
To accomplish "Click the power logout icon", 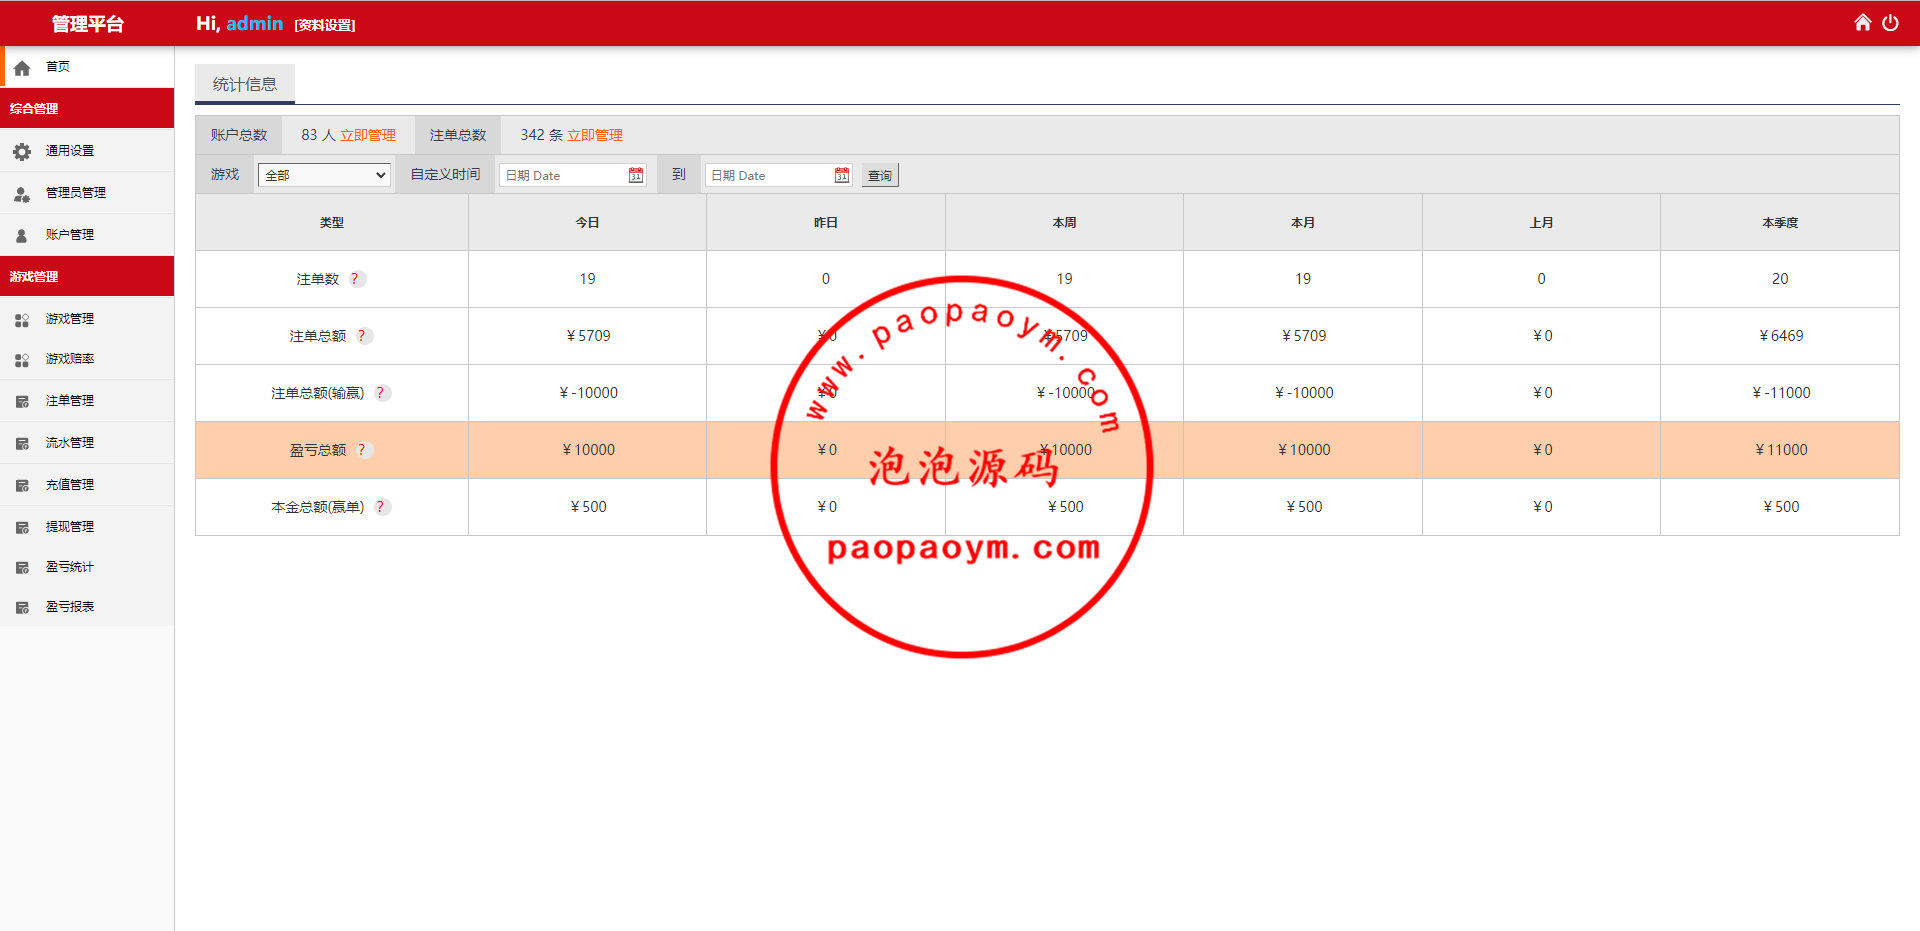I will pos(1890,22).
